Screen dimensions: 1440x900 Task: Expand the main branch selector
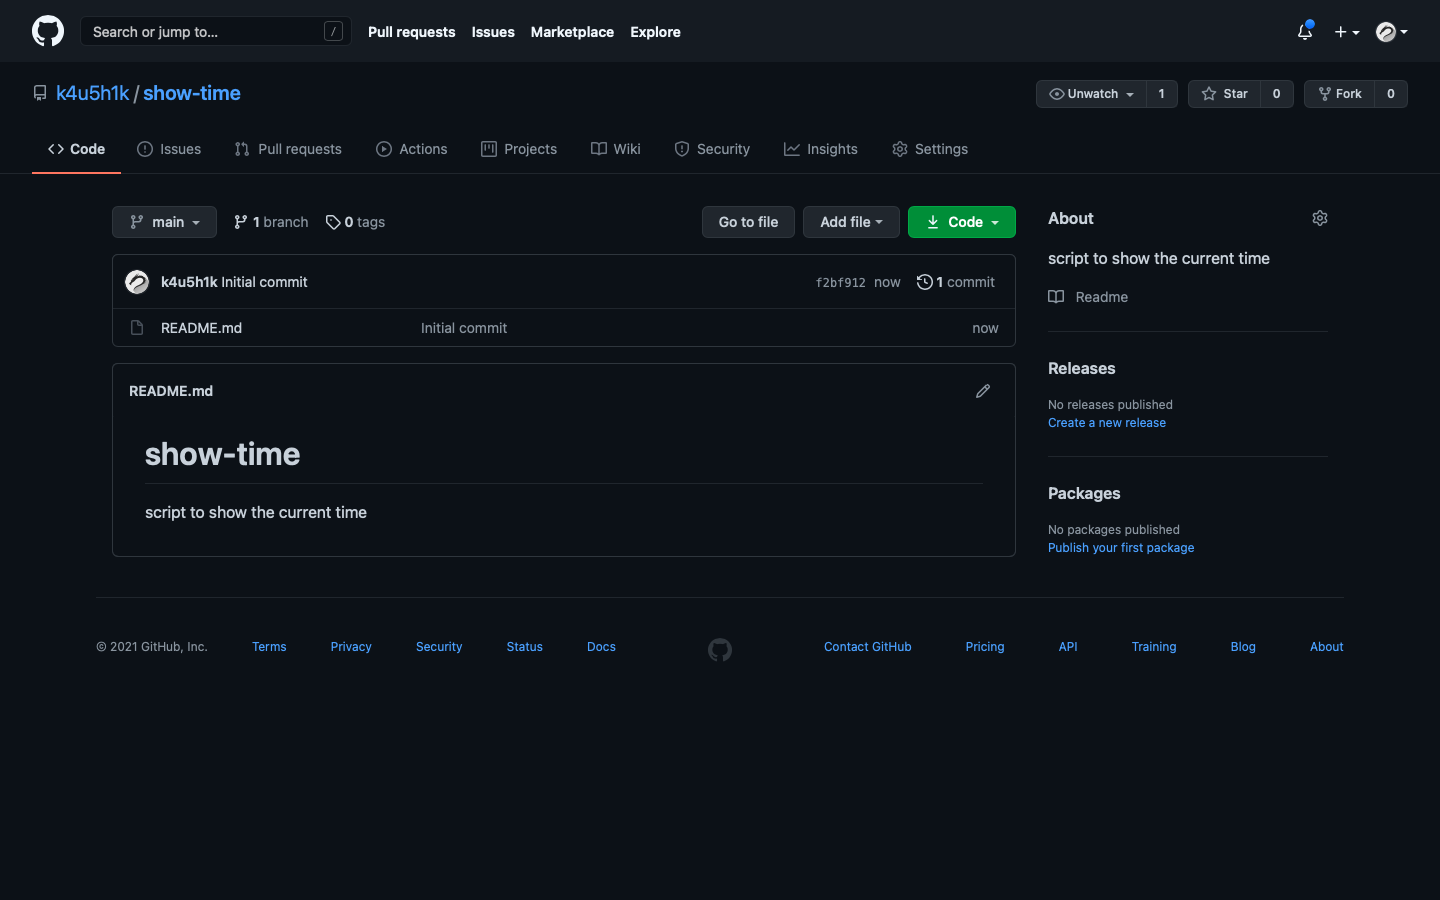pos(164,222)
